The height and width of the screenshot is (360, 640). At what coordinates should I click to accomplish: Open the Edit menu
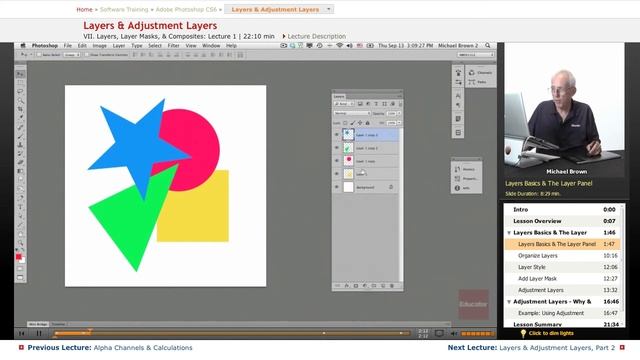click(x=82, y=46)
